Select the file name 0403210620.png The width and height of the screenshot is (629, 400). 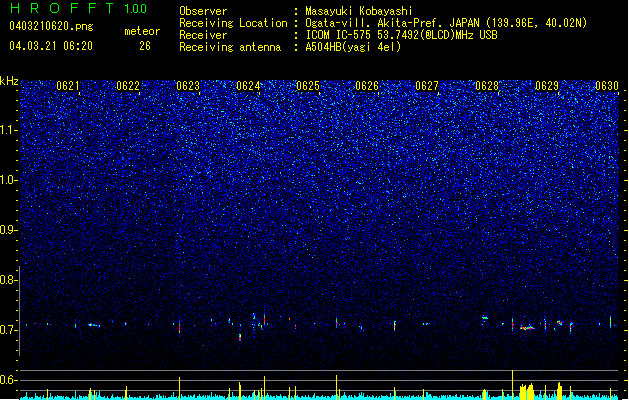(51, 26)
